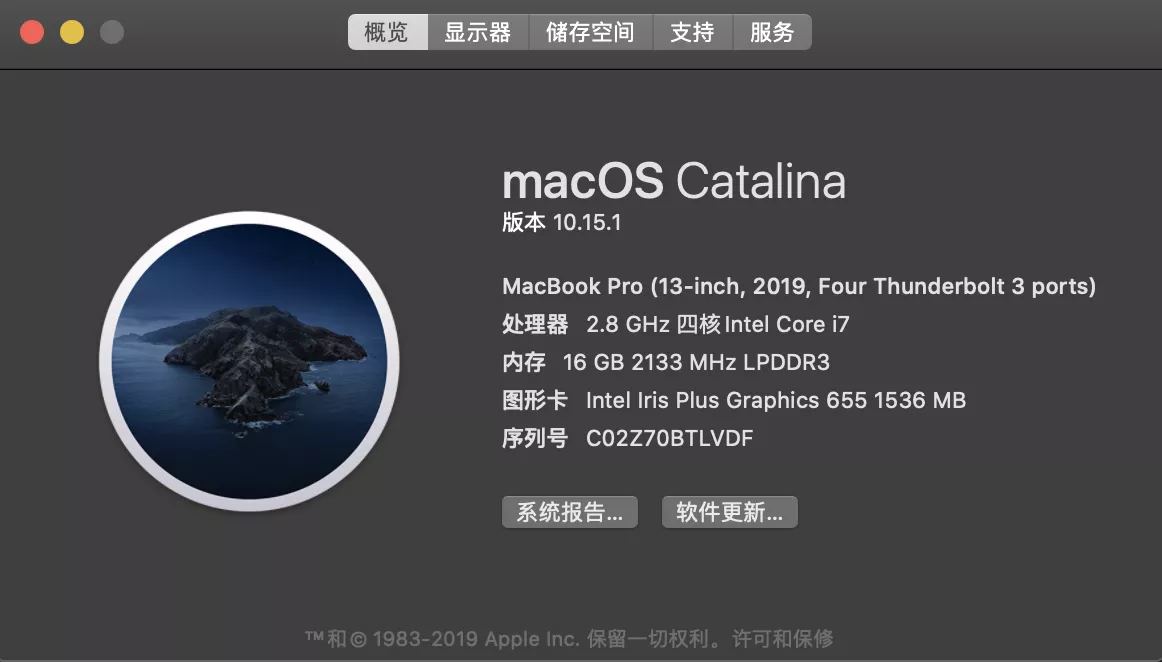The image size is (1162, 662).
Task: Click the 软件更新 button
Action: tap(730, 512)
